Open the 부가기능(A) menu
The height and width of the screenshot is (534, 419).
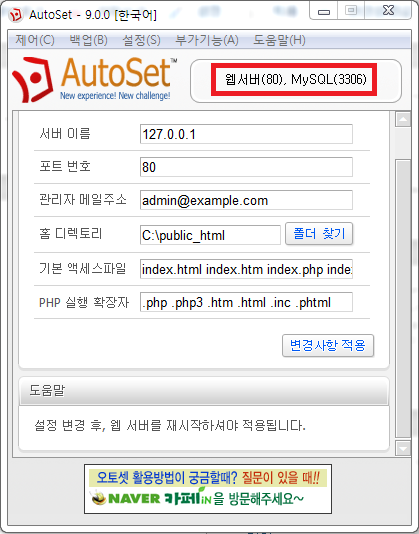coord(206,40)
